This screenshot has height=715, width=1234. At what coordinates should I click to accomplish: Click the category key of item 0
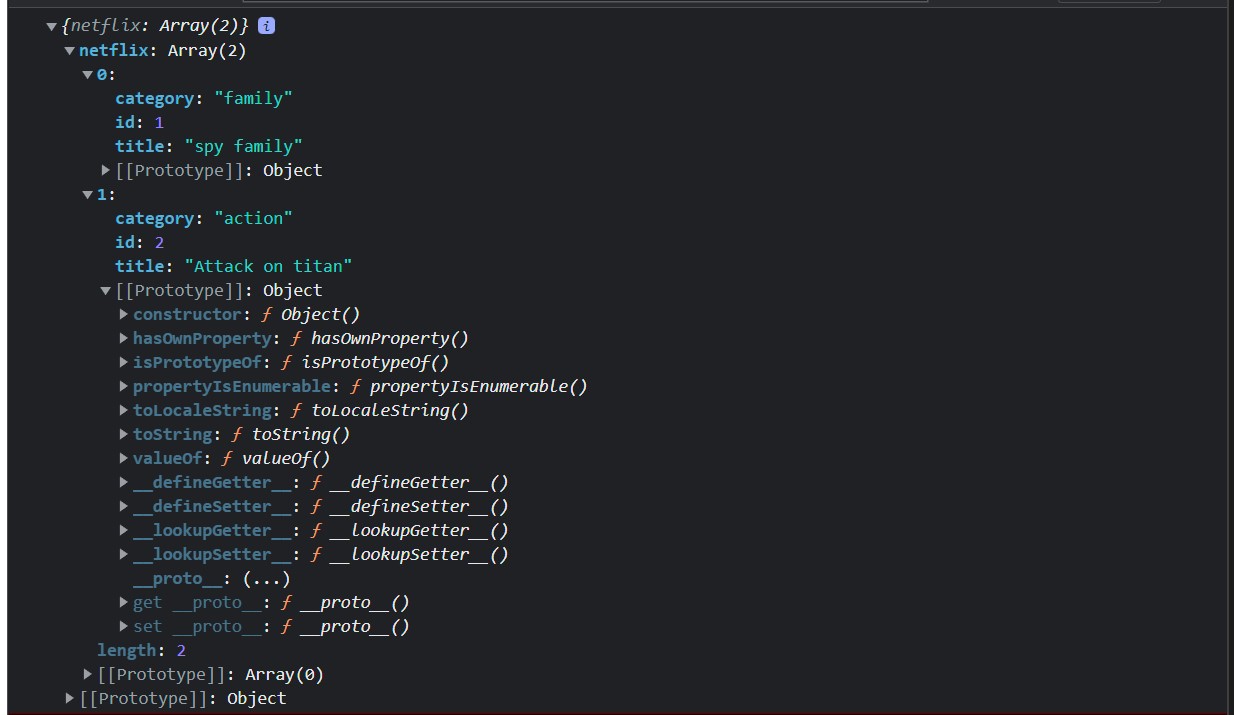(154, 98)
